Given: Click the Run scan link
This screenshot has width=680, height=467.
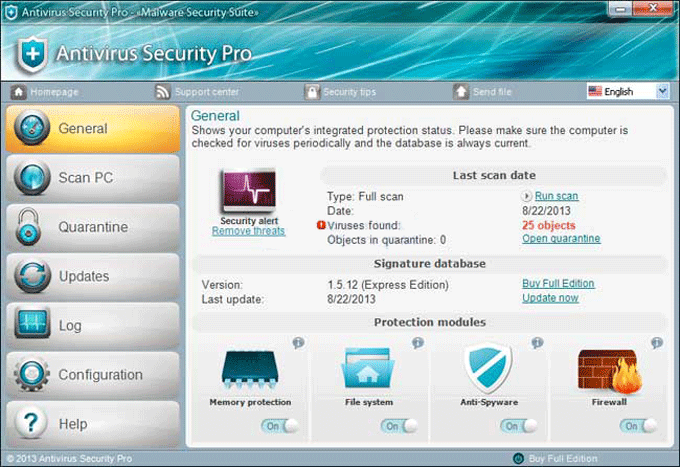Looking at the screenshot, I should click(x=556, y=196).
